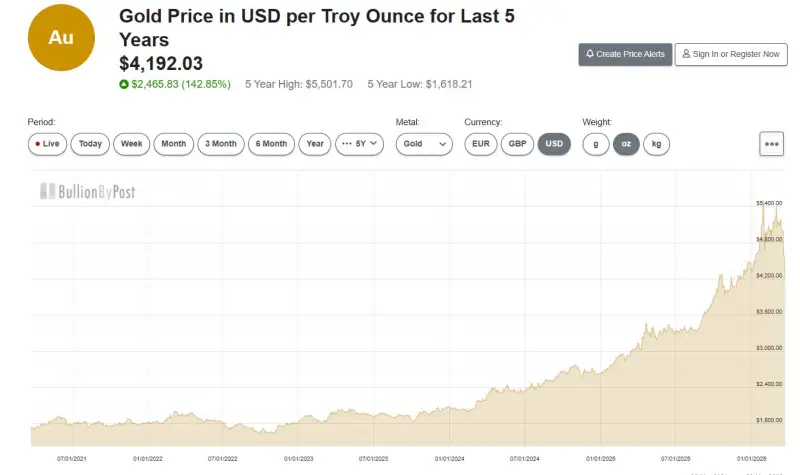This screenshot has width=800, height=475.
Task: Show 3 Month period chart
Action: click(221, 144)
